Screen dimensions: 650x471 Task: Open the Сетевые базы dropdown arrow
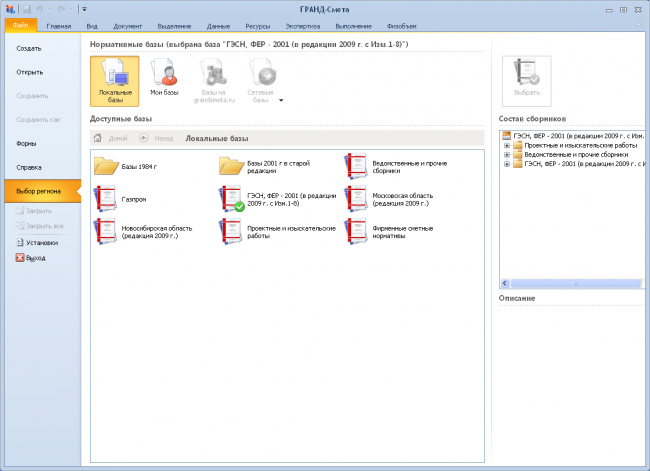click(281, 100)
